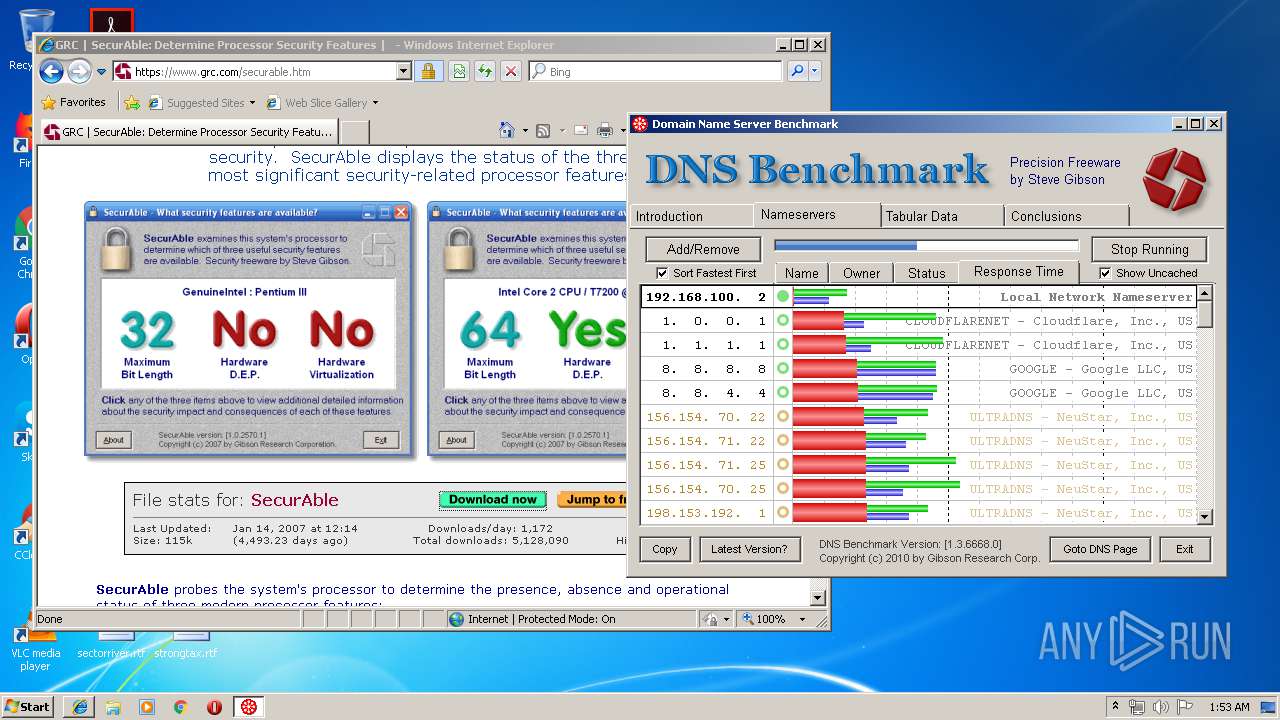This screenshot has width=1280, height=720.
Task: Click status circle for 1.1.1.1
Action: tap(782, 345)
